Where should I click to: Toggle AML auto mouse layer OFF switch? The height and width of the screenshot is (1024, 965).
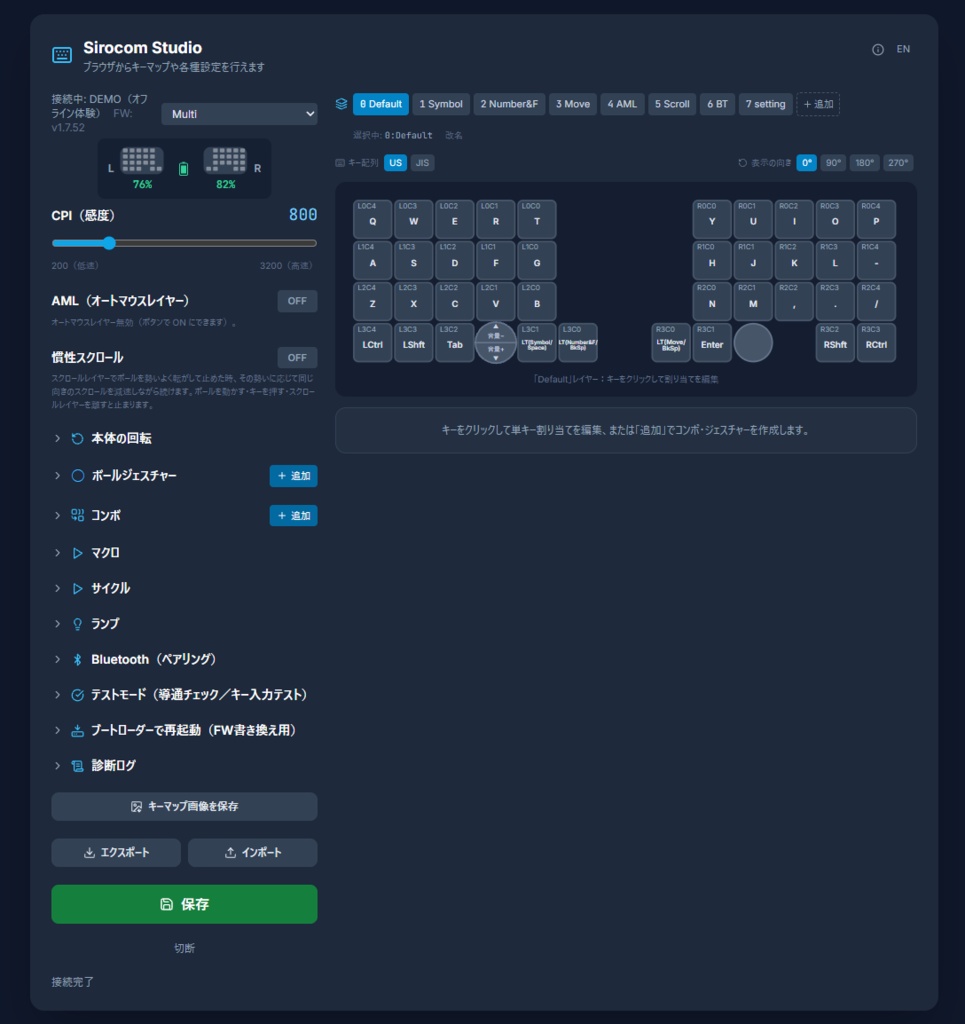pyautogui.click(x=297, y=301)
